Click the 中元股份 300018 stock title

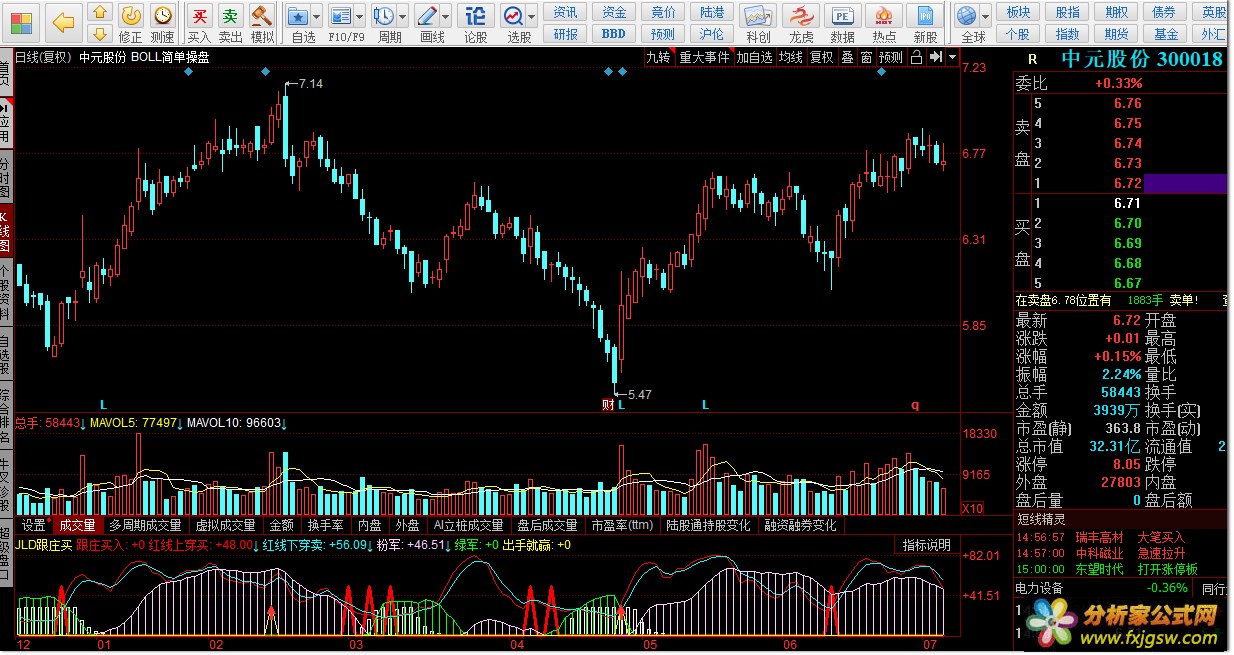tap(1141, 58)
